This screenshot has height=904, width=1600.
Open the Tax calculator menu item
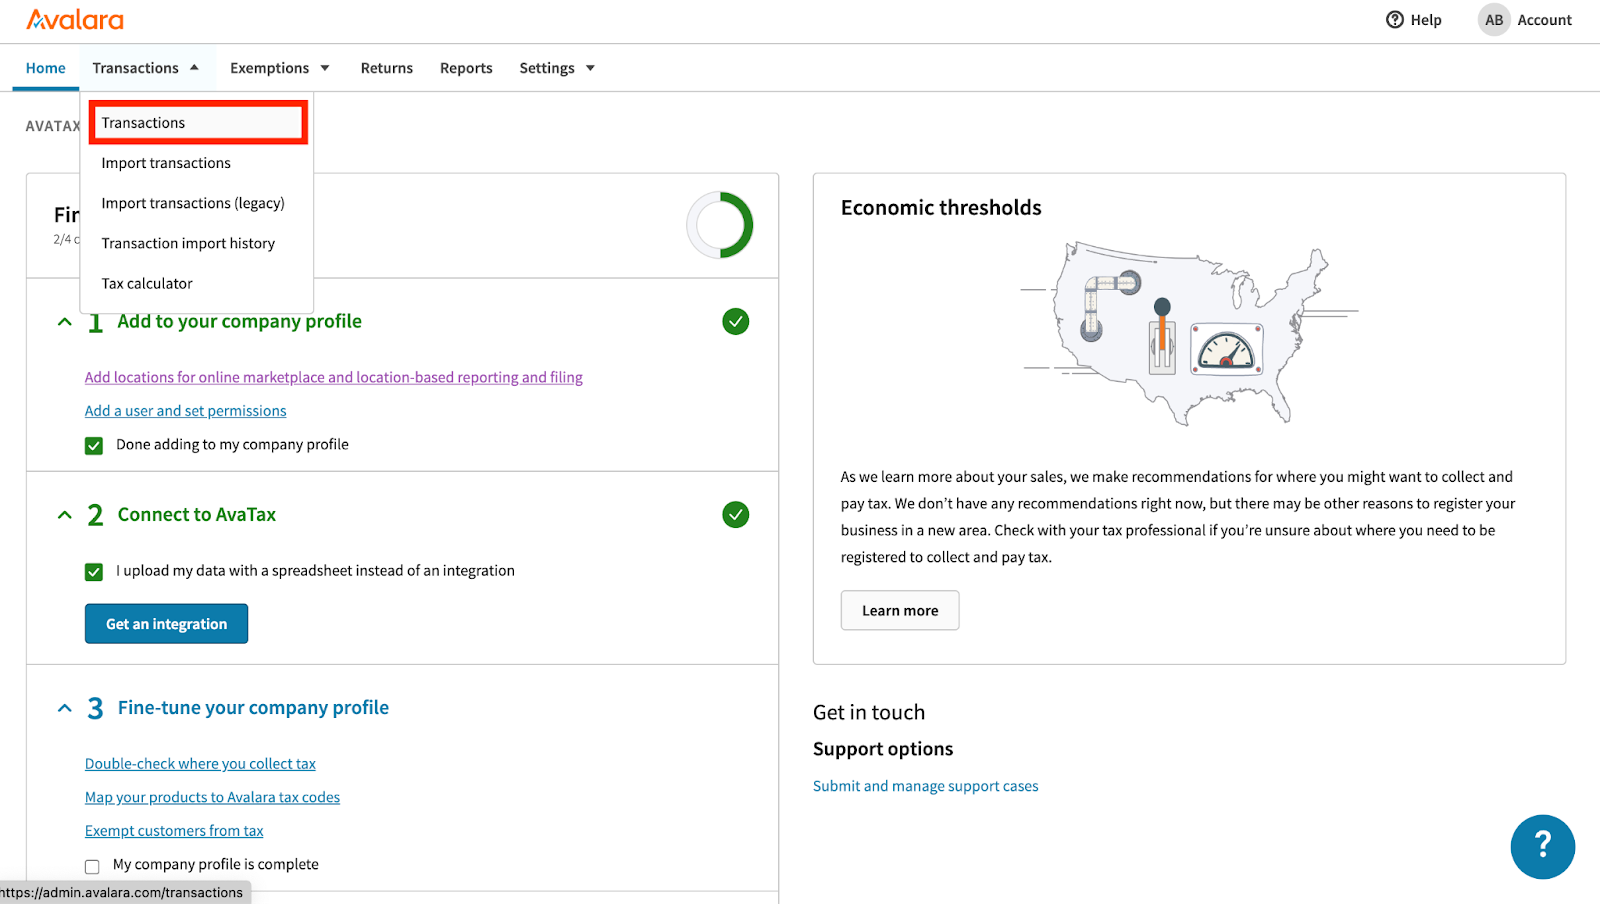click(147, 283)
